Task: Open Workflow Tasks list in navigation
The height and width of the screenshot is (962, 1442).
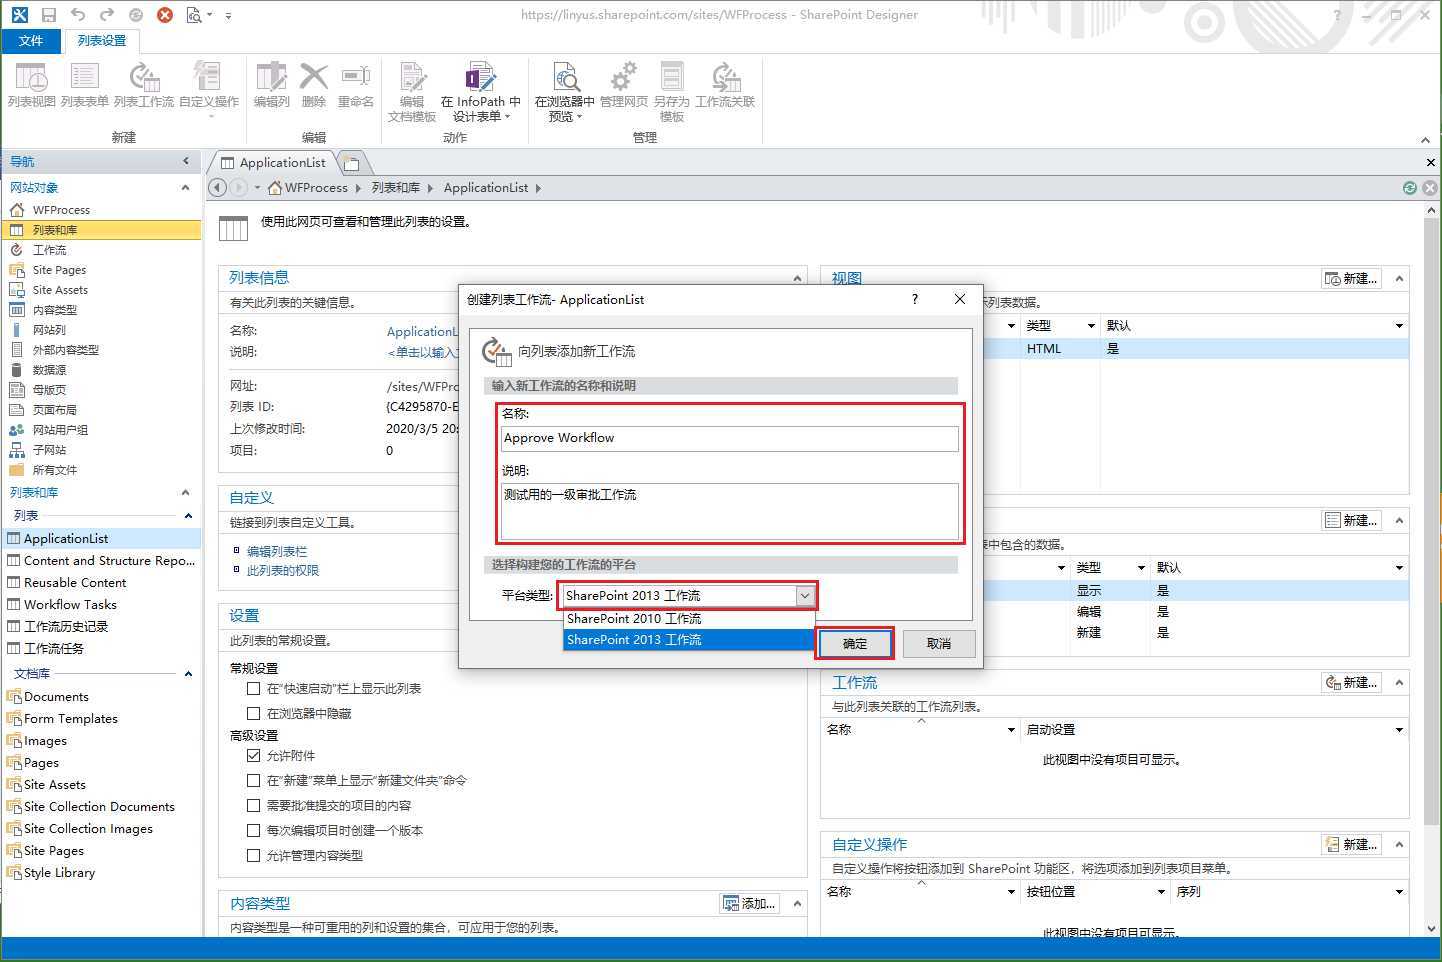Action: [x=70, y=604]
